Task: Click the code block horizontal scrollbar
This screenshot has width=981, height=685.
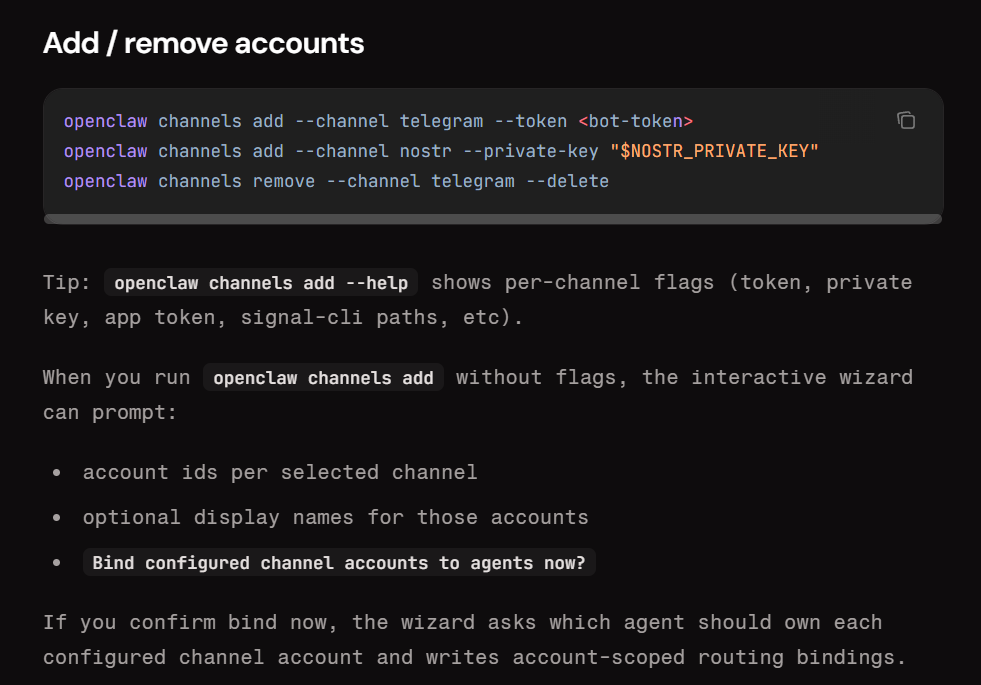Action: click(493, 219)
